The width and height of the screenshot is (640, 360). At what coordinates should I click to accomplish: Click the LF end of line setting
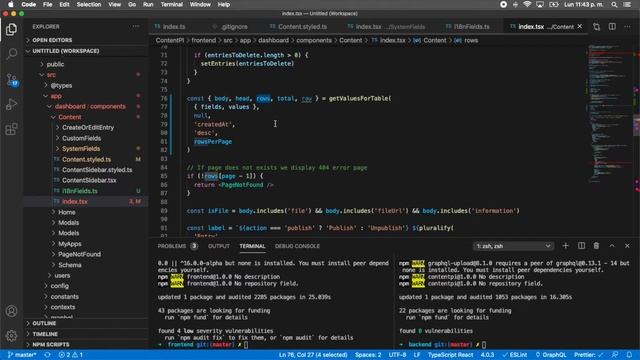(x=417, y=355)
